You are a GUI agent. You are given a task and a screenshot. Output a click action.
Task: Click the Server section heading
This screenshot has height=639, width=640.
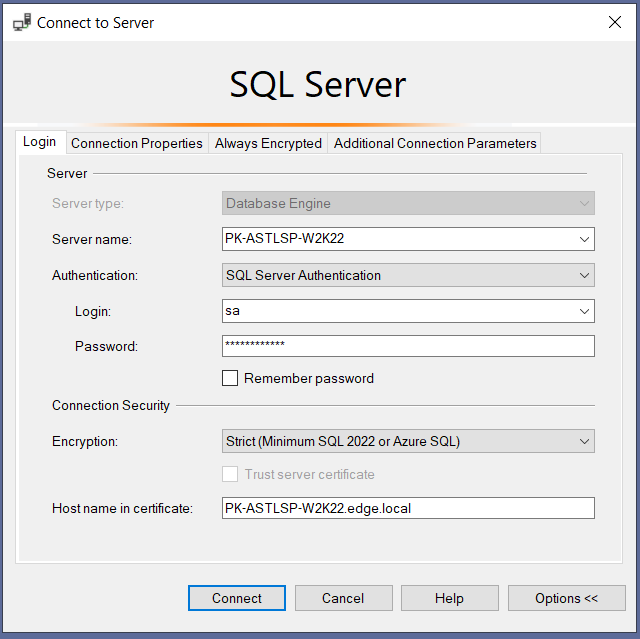[67, 173]
